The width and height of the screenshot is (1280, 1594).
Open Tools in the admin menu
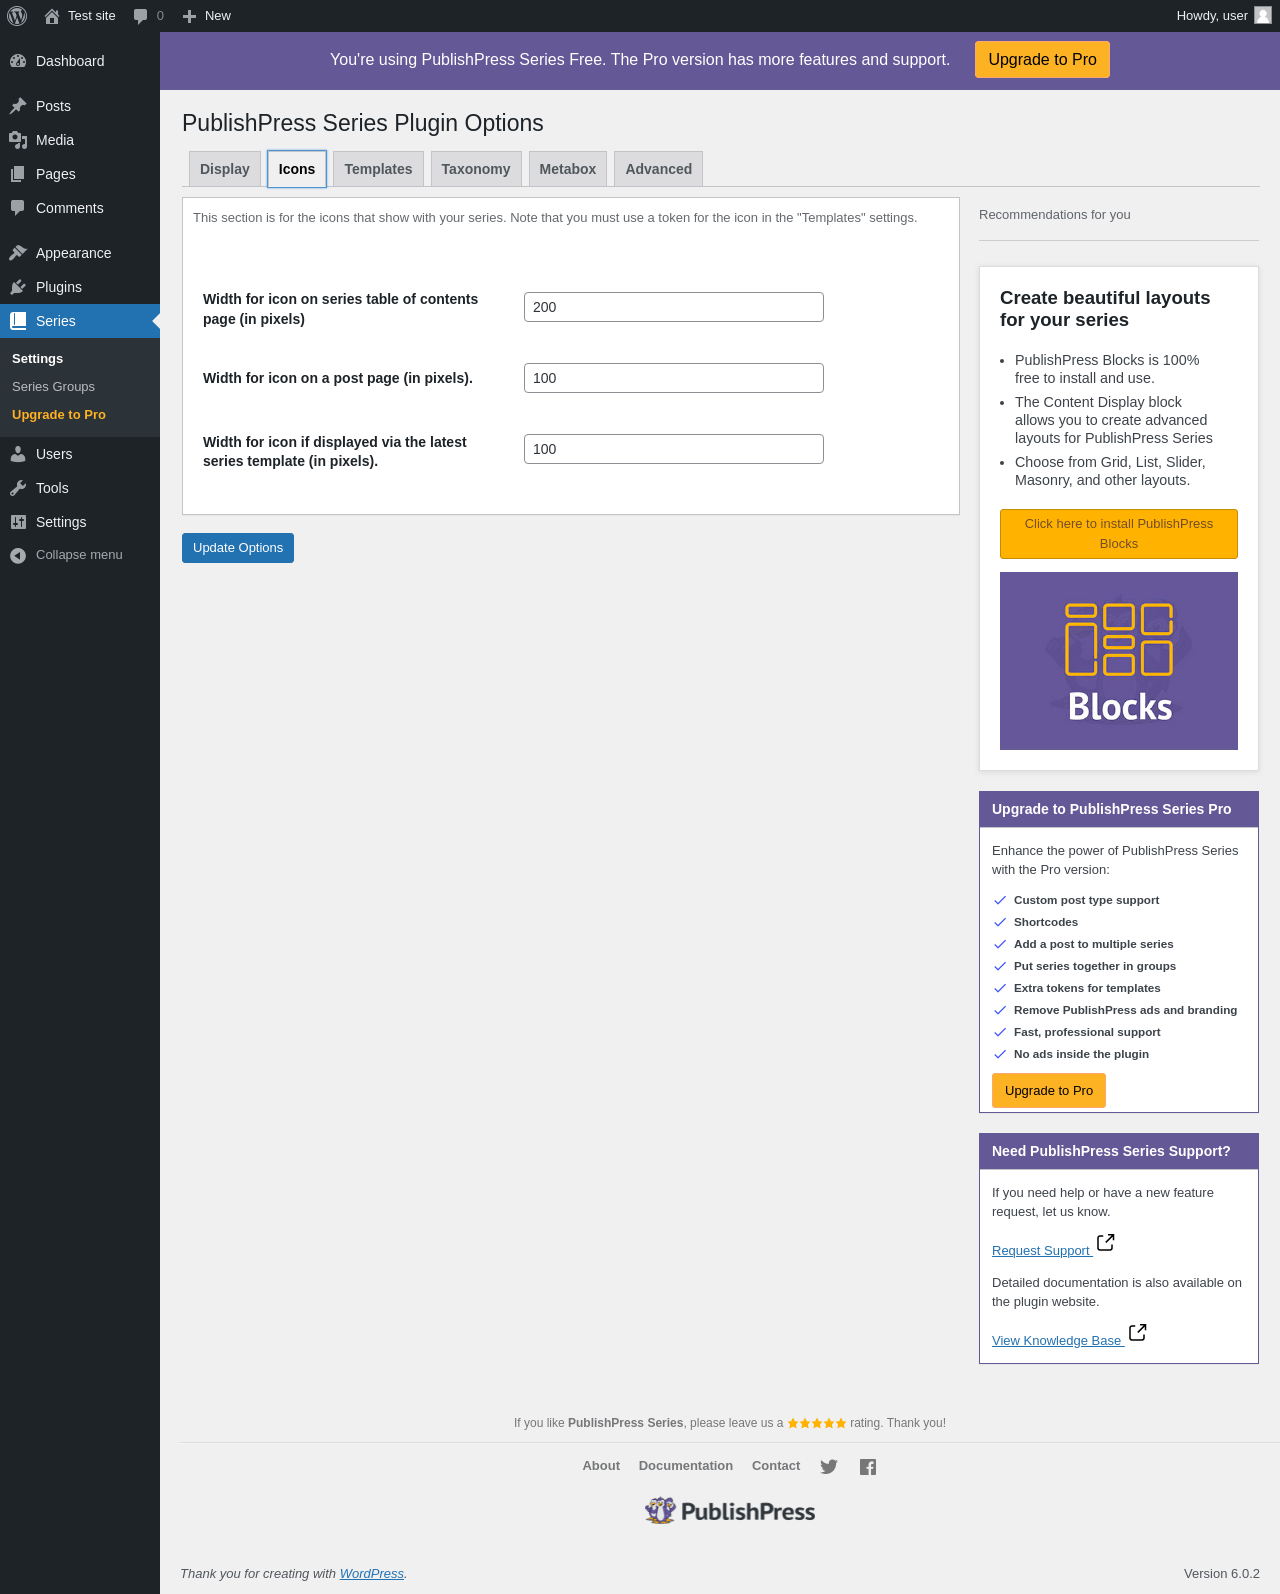click(x=80, y=488)
